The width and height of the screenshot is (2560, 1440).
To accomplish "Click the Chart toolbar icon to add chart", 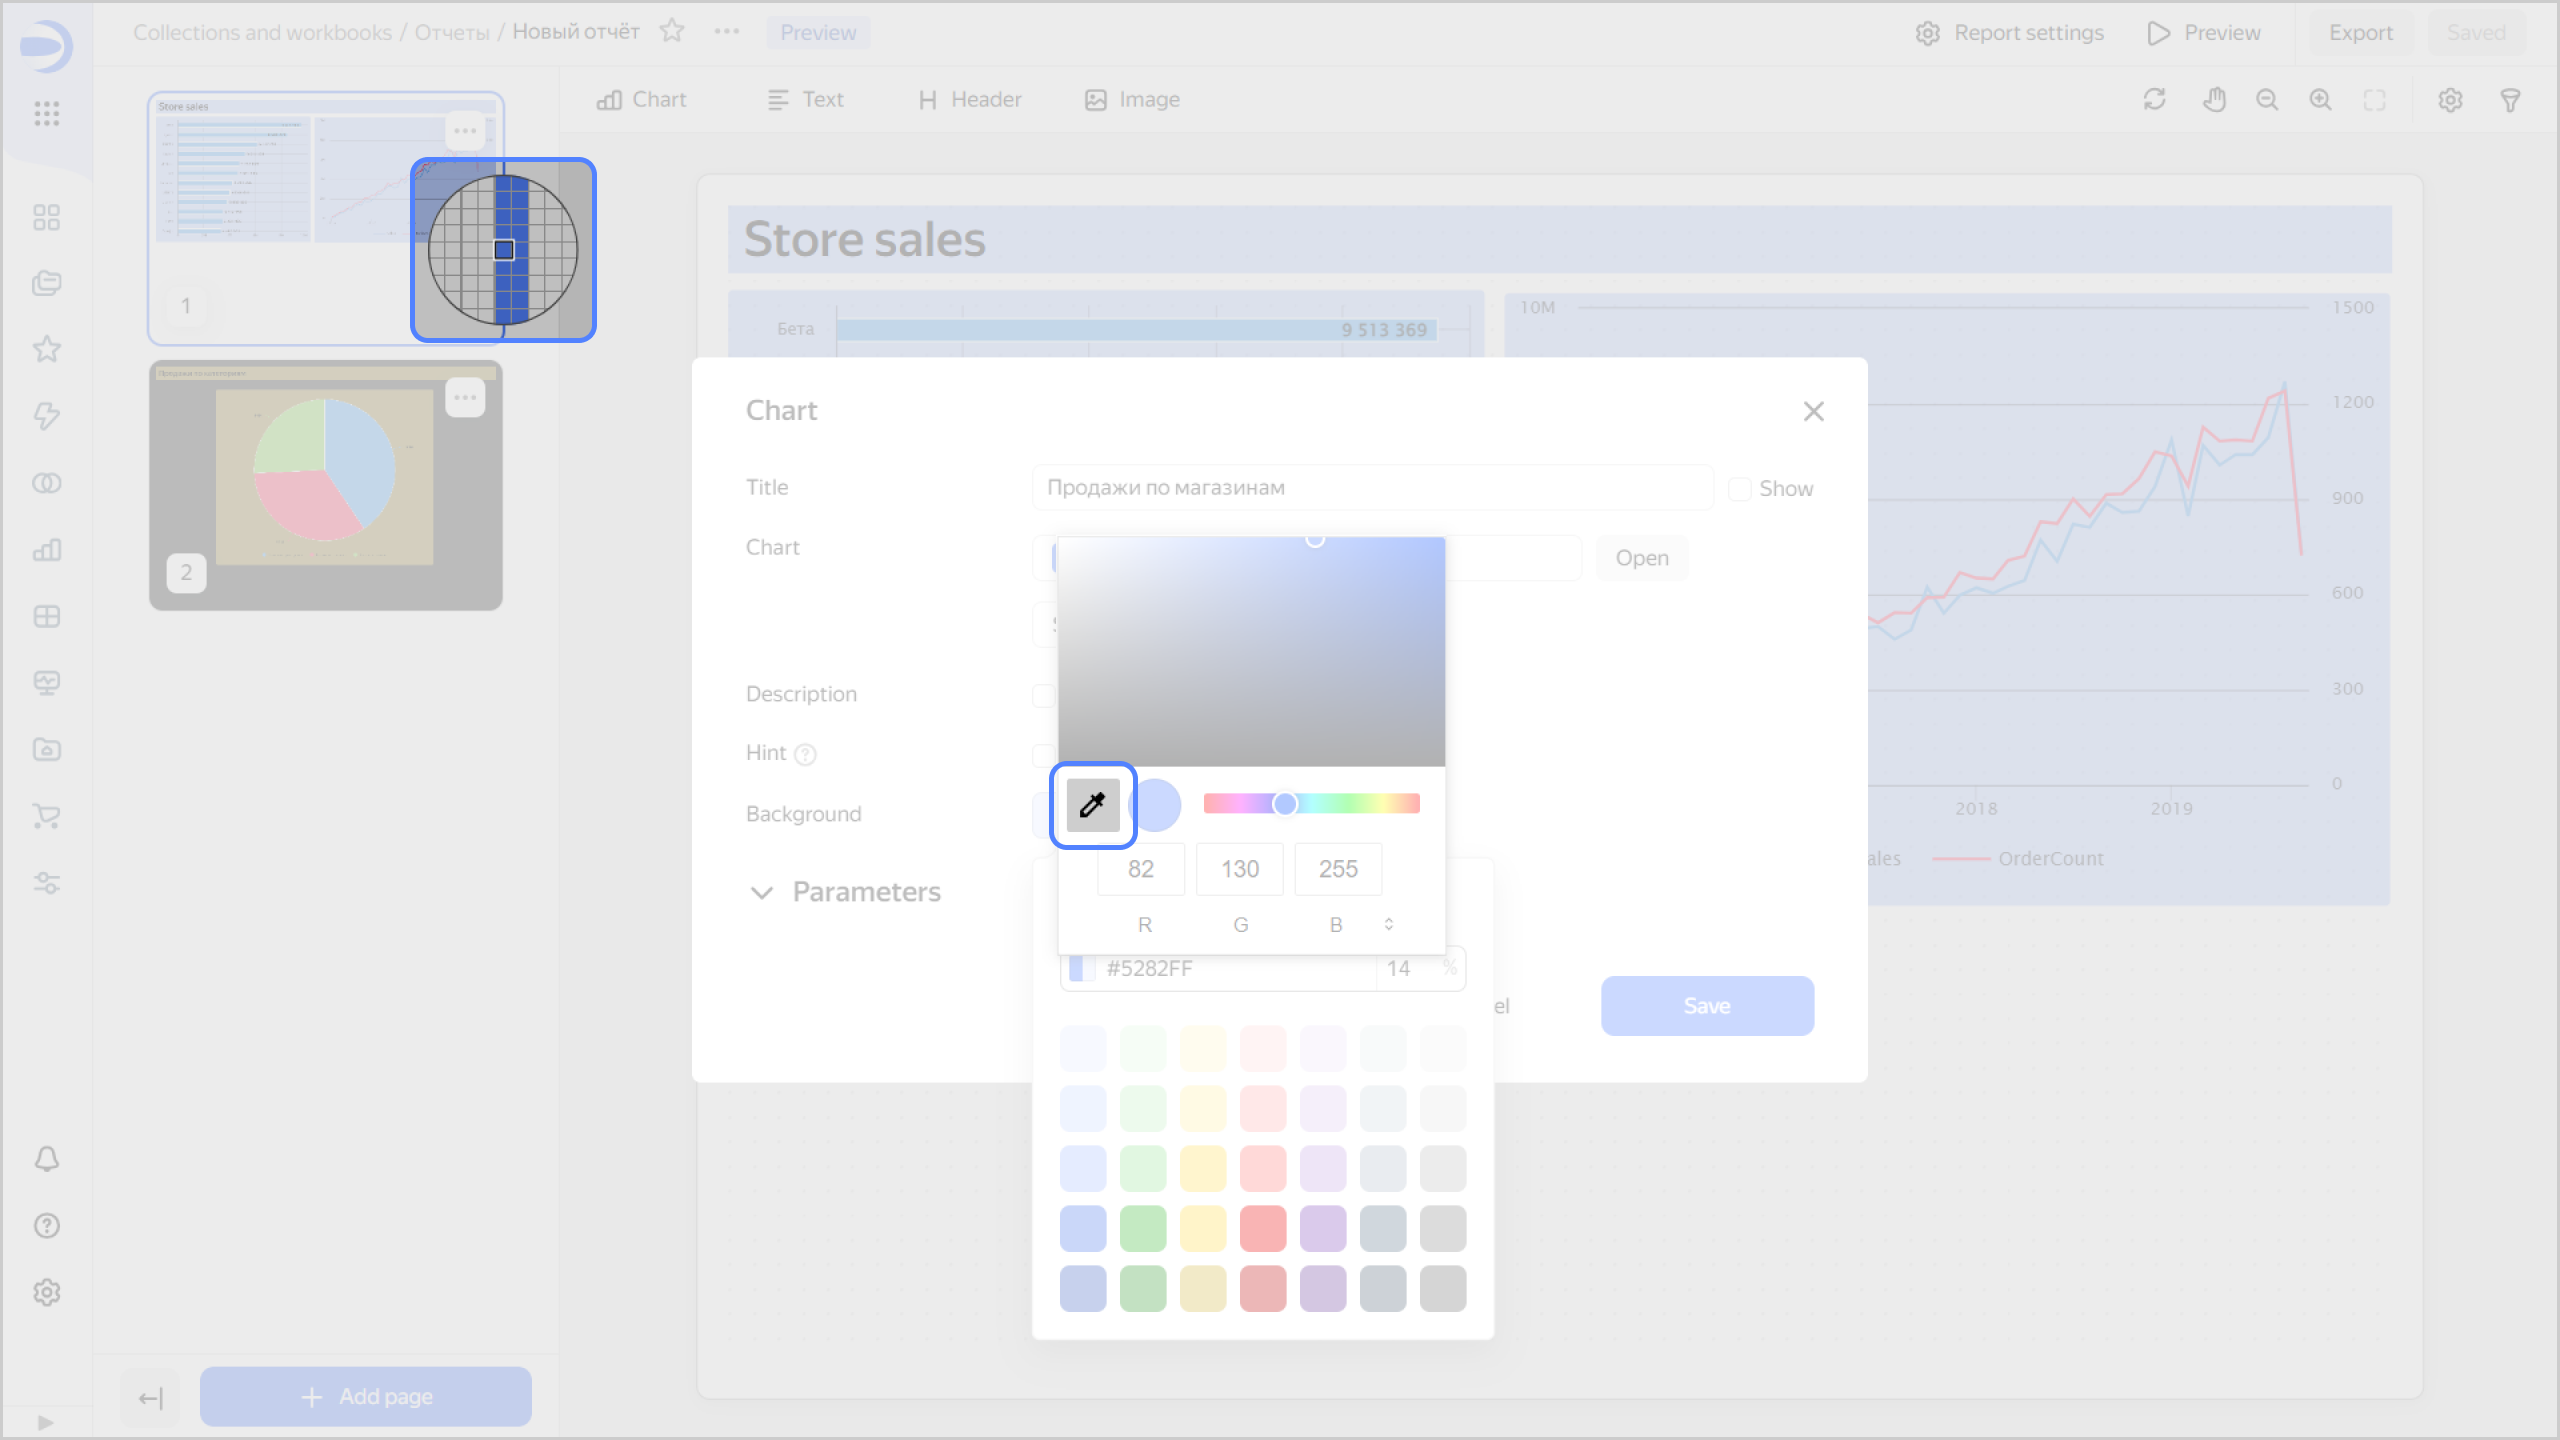I will pyautogui.click(x=640, y=99).
